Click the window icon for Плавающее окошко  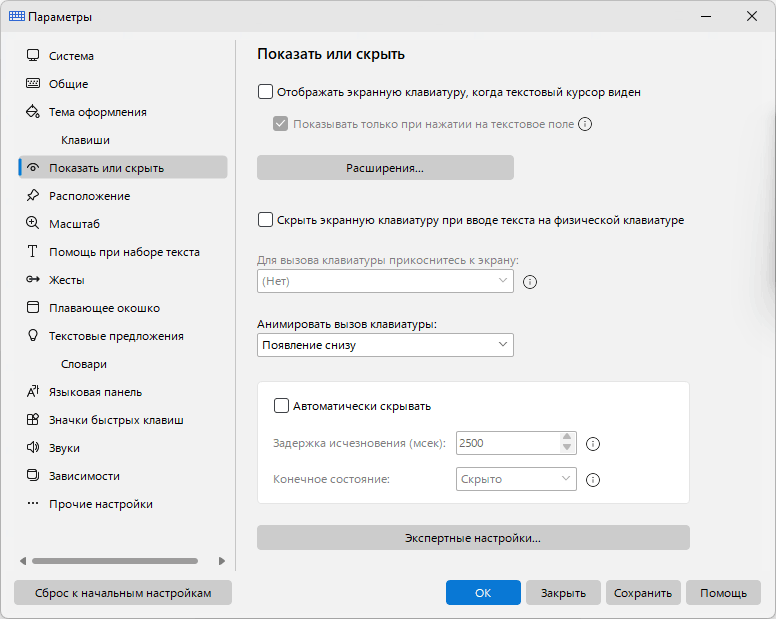click(33, 307)
